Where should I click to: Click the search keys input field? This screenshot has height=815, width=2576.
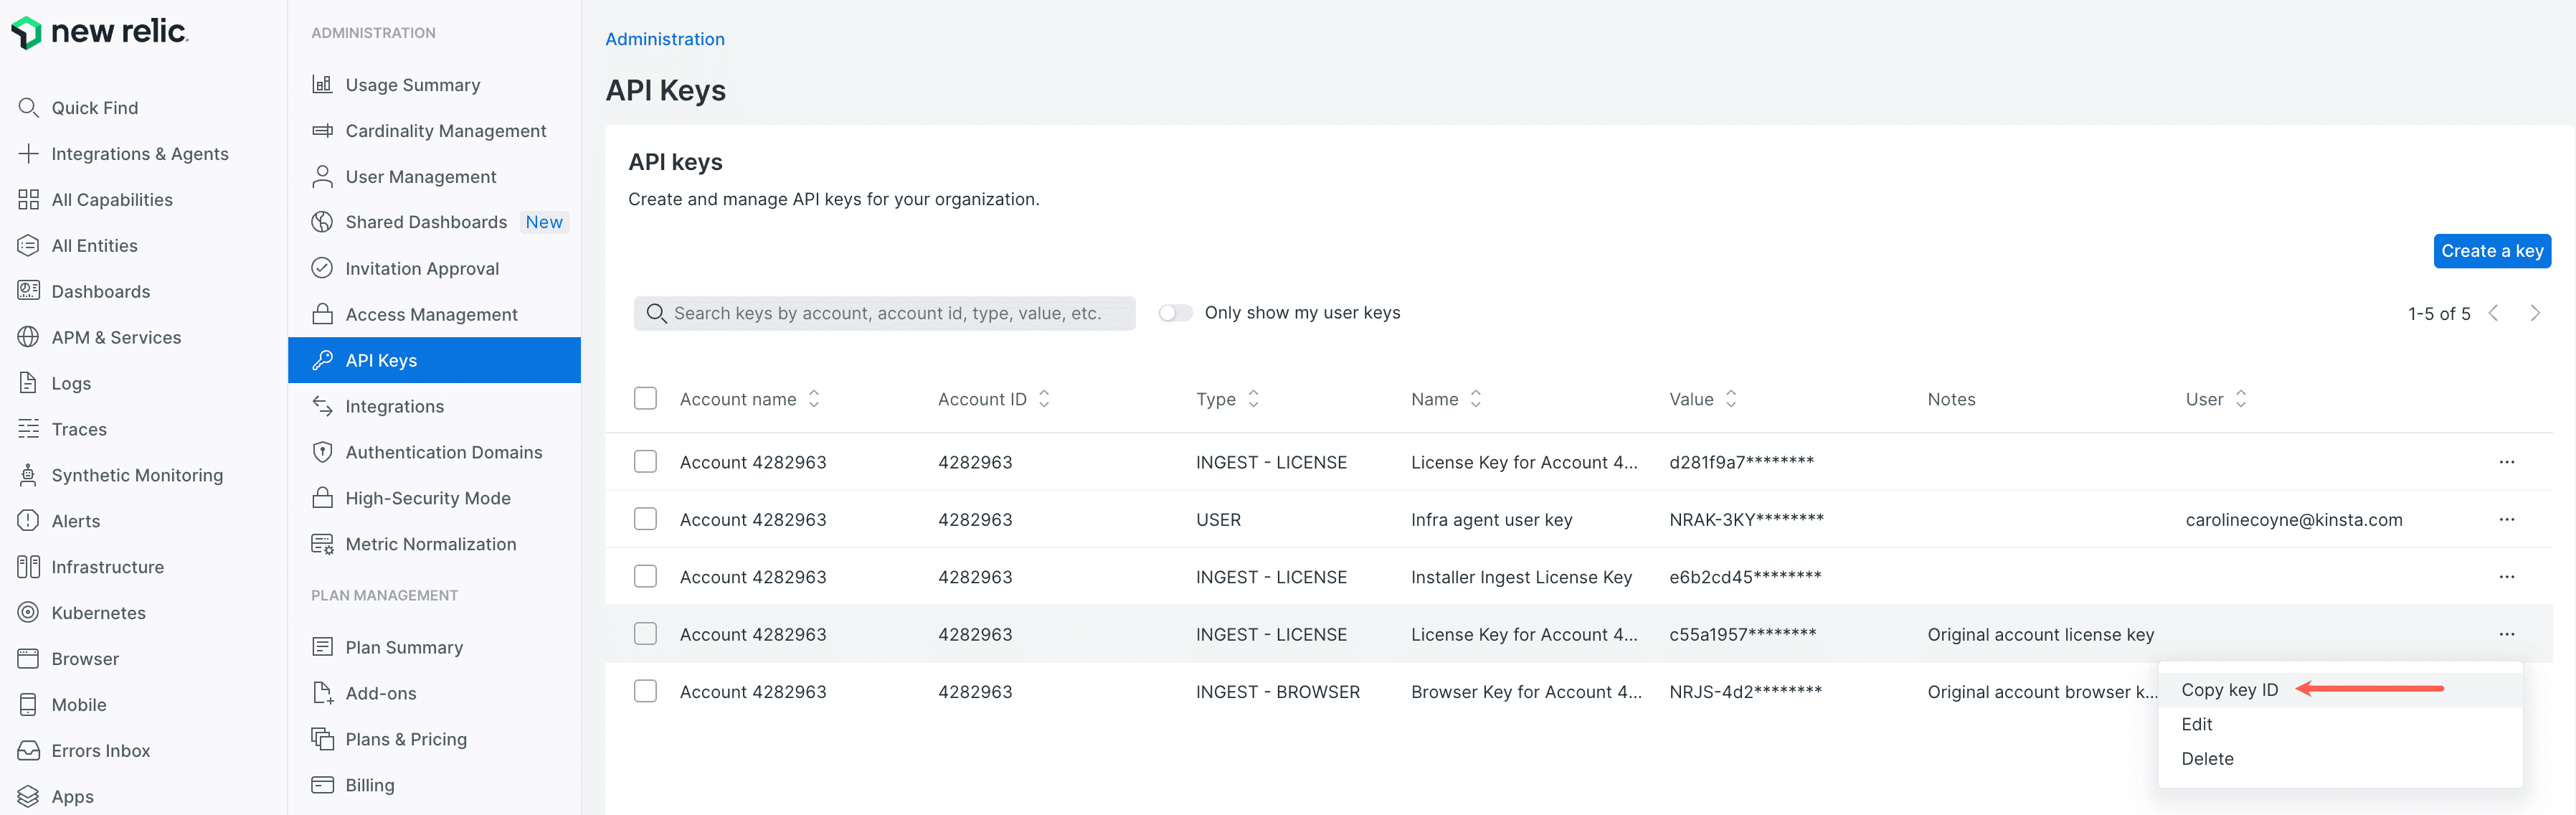[884, 312]
